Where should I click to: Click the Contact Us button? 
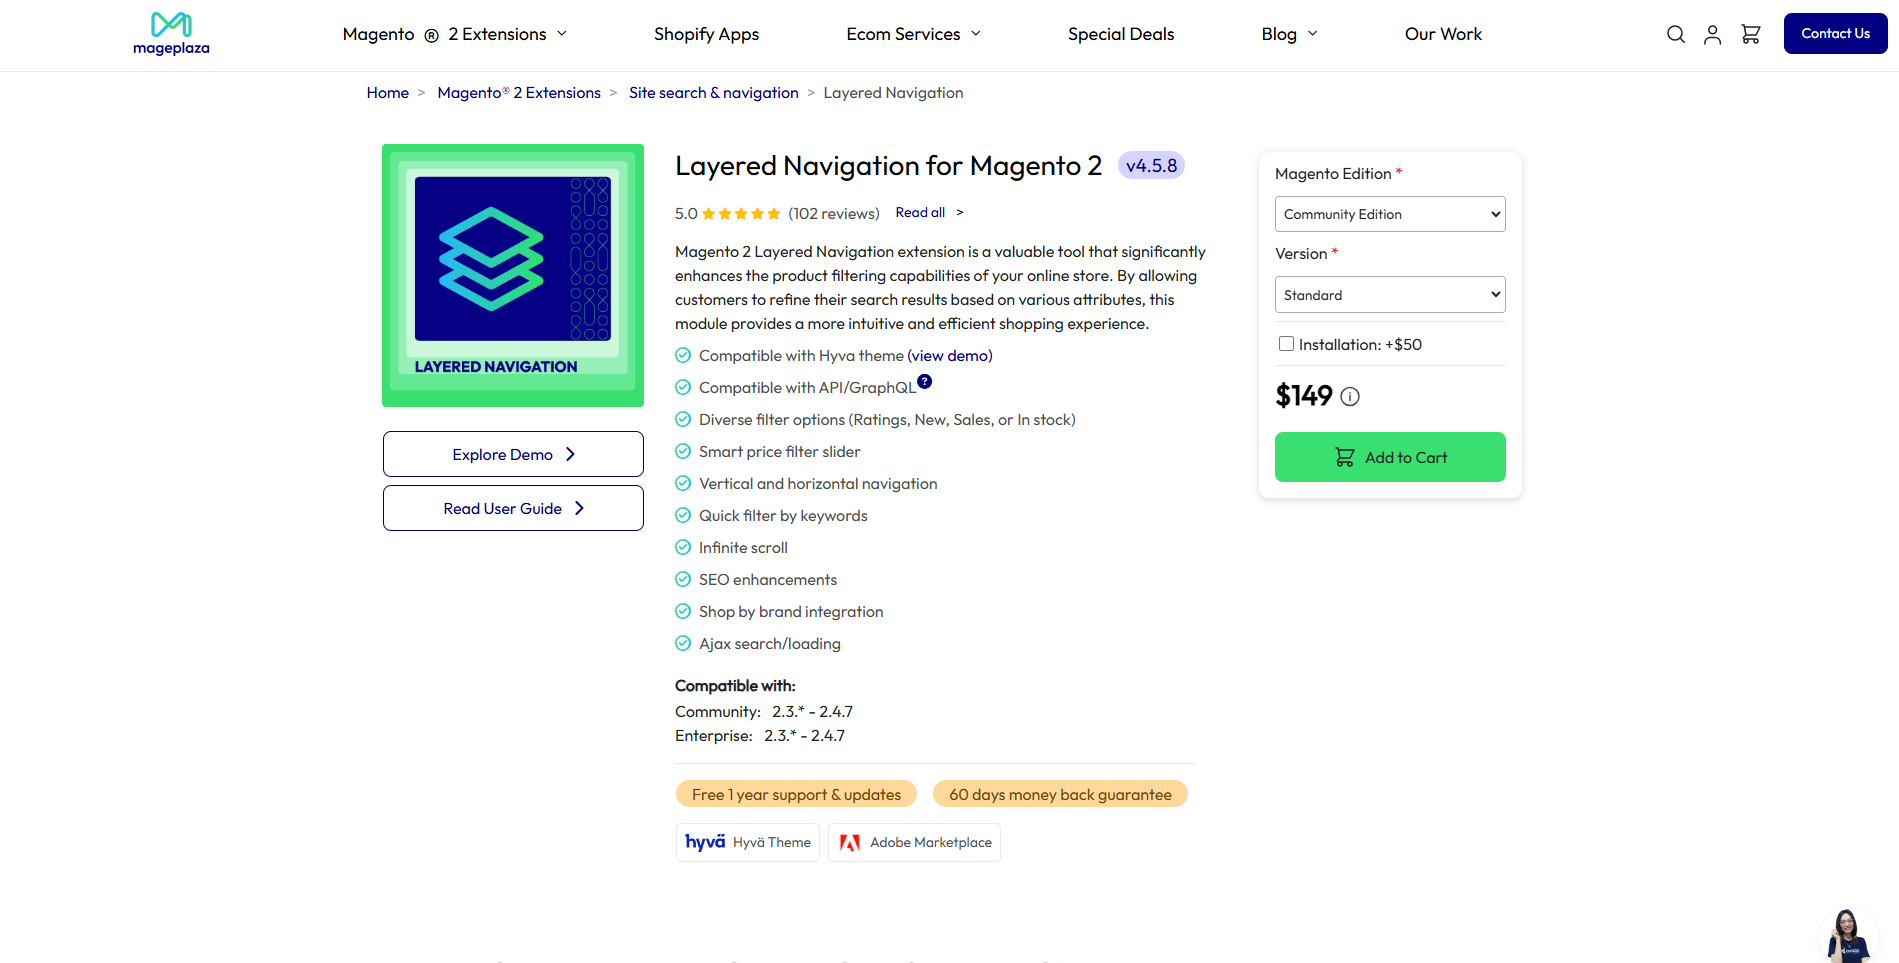[x=1835, y=33]
